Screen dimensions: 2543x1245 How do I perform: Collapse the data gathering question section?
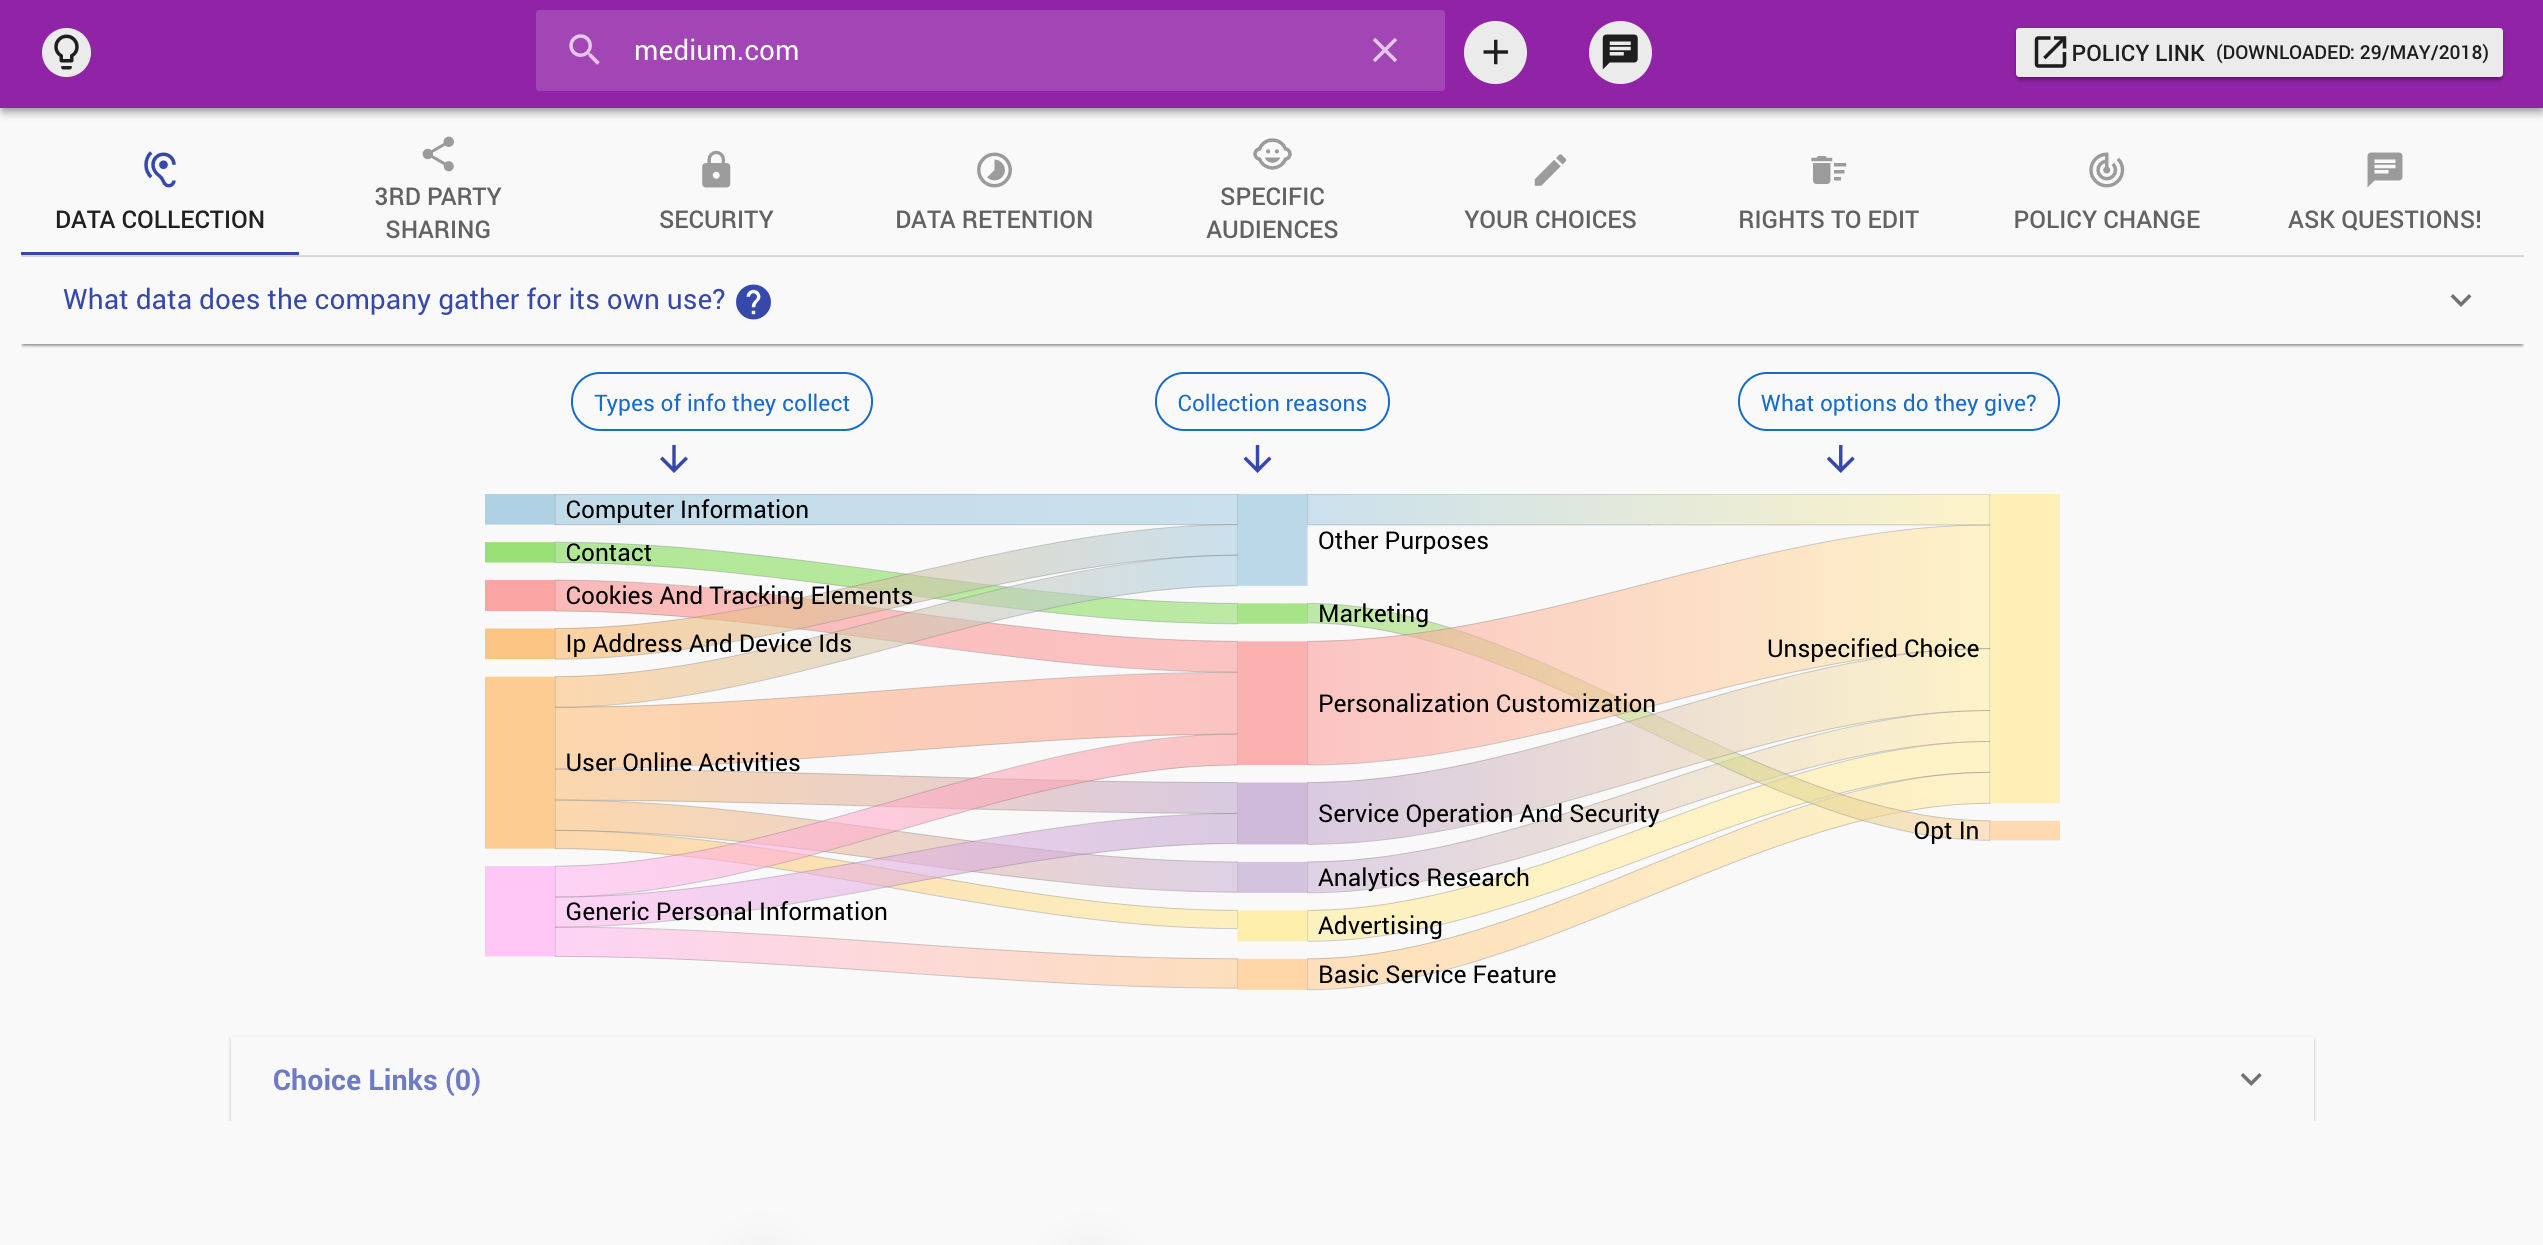click(x=2460, y=300)
